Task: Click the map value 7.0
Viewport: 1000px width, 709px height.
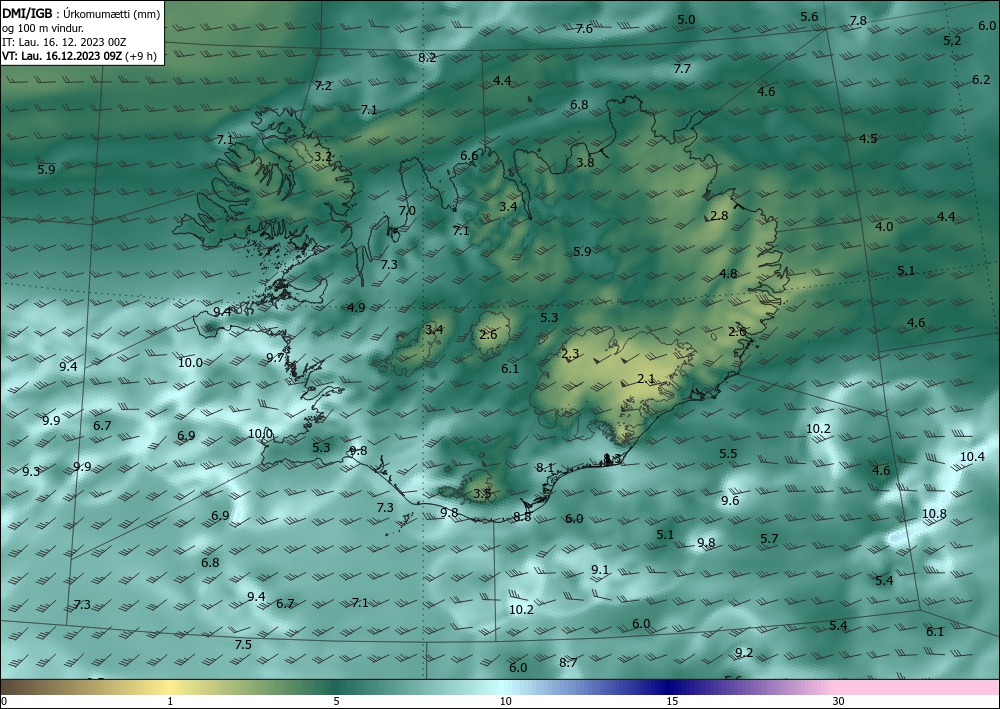Action: point(407,211)
